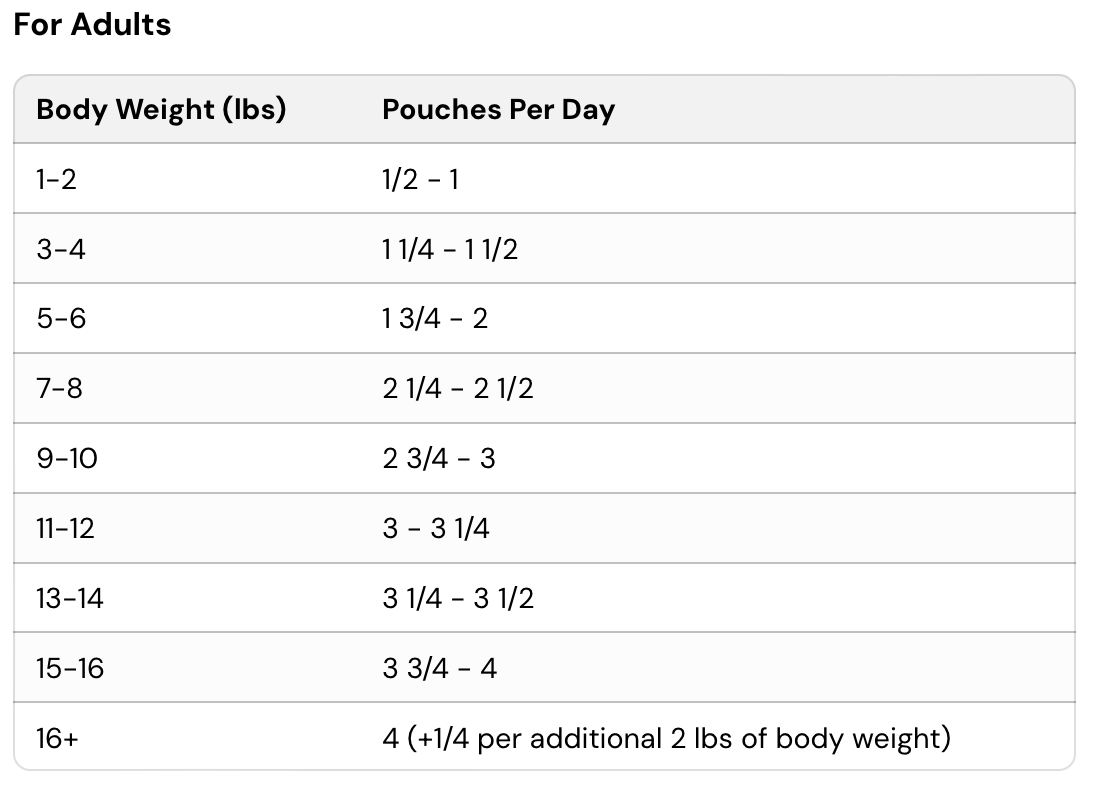Click the 'Pouches Per Day' column header
The height and width of the screenshot is (796, 1100).
(x=498, y=109)
